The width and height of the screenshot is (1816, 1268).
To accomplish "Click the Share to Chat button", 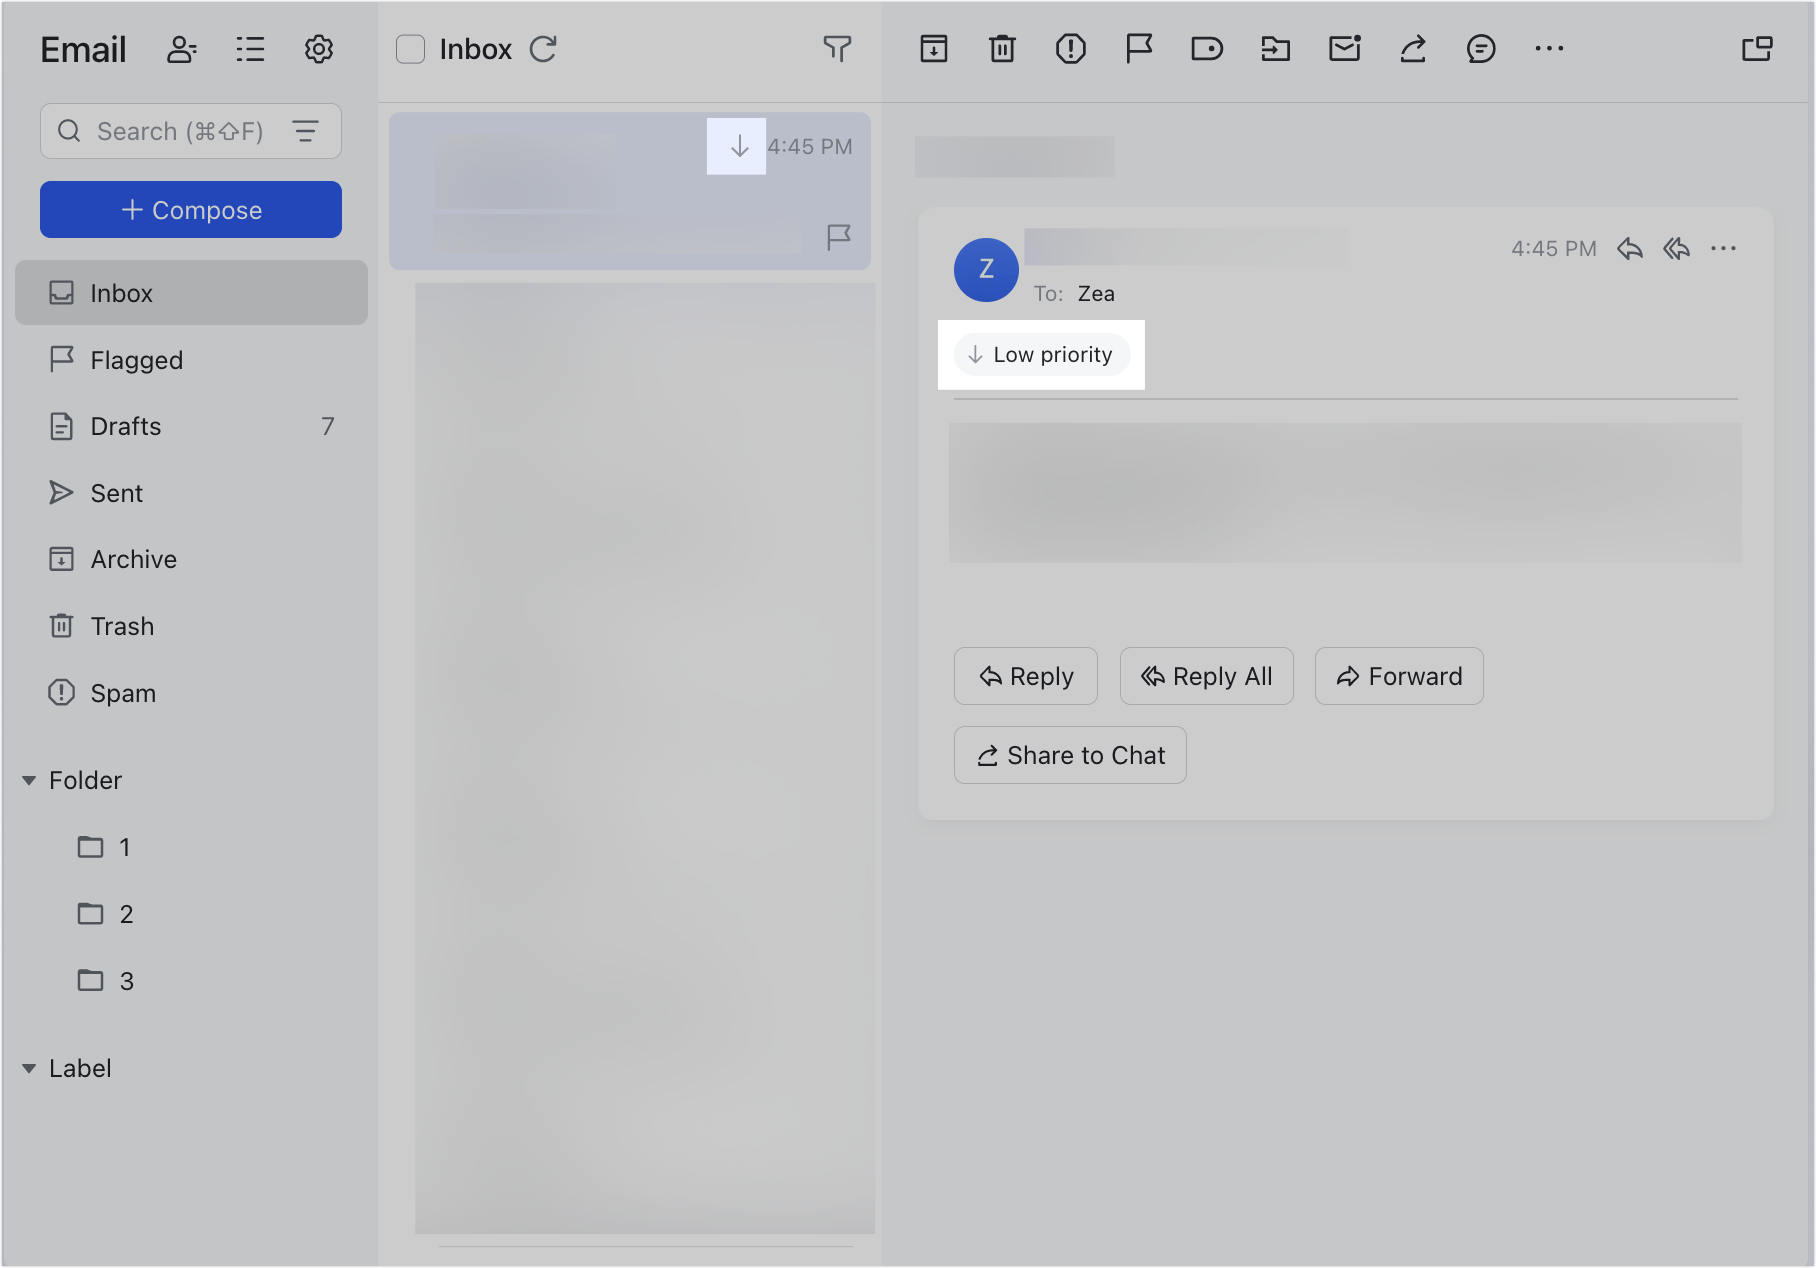I will pos(1070,755).
